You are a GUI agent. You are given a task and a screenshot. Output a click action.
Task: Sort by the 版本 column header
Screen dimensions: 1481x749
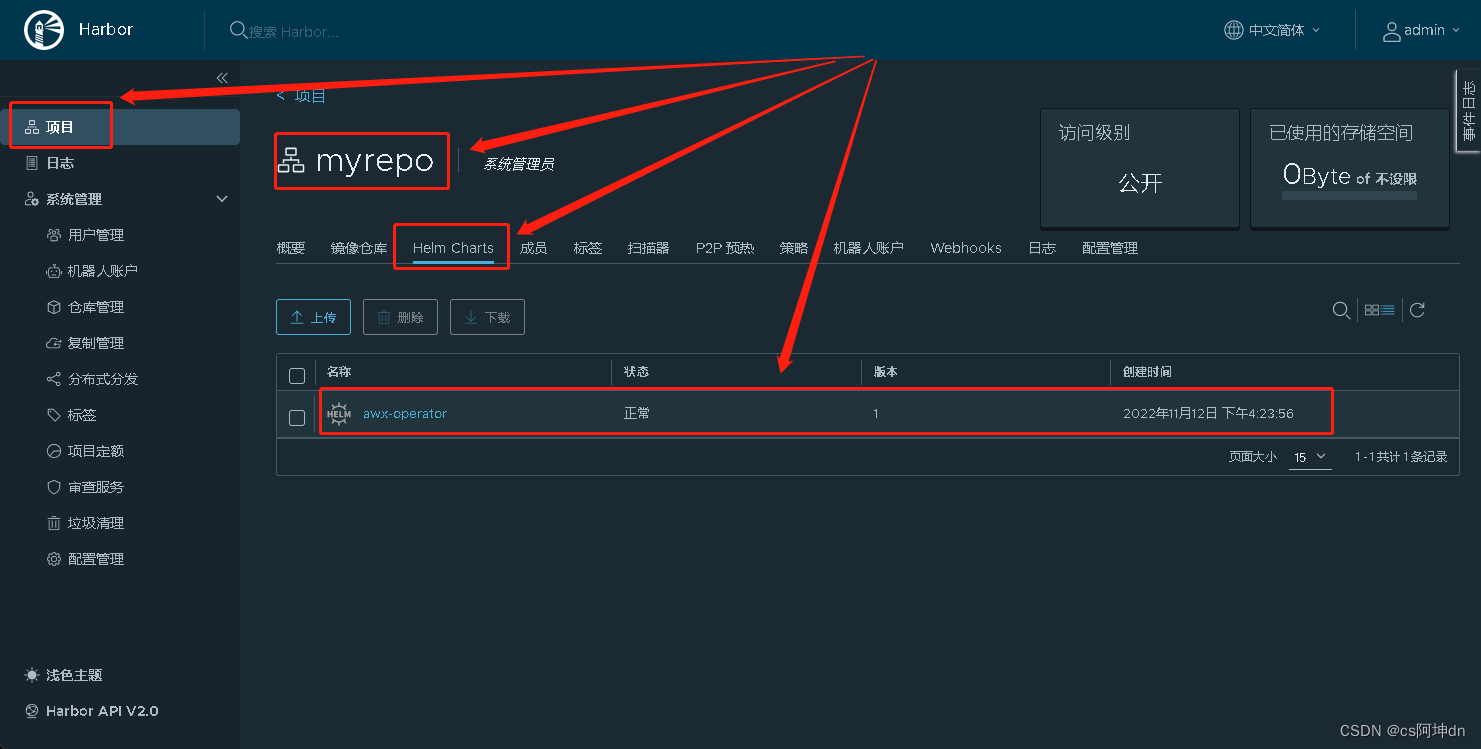coord(885,371)
